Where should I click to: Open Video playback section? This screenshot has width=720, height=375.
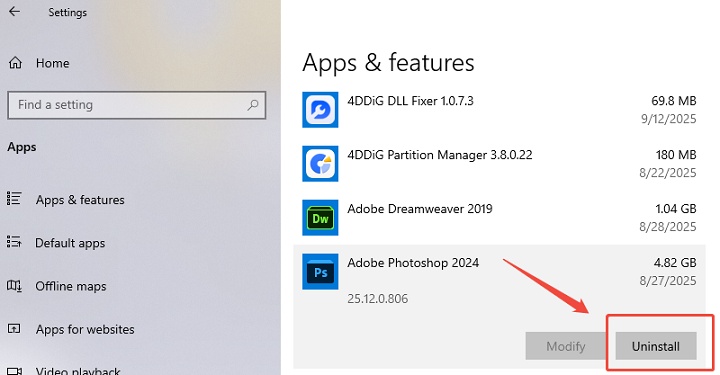78,371
